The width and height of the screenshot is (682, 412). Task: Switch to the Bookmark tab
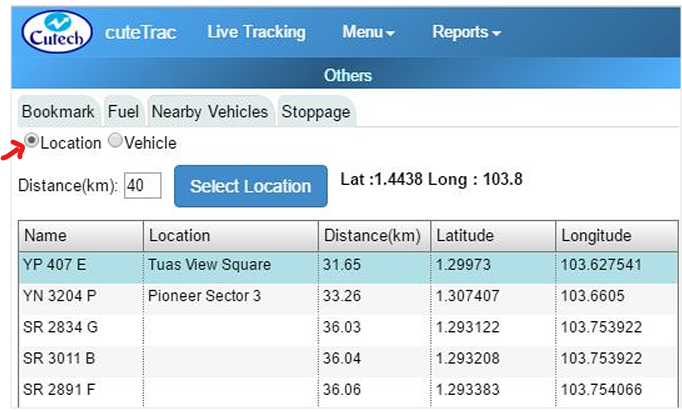tap(58, 111)
